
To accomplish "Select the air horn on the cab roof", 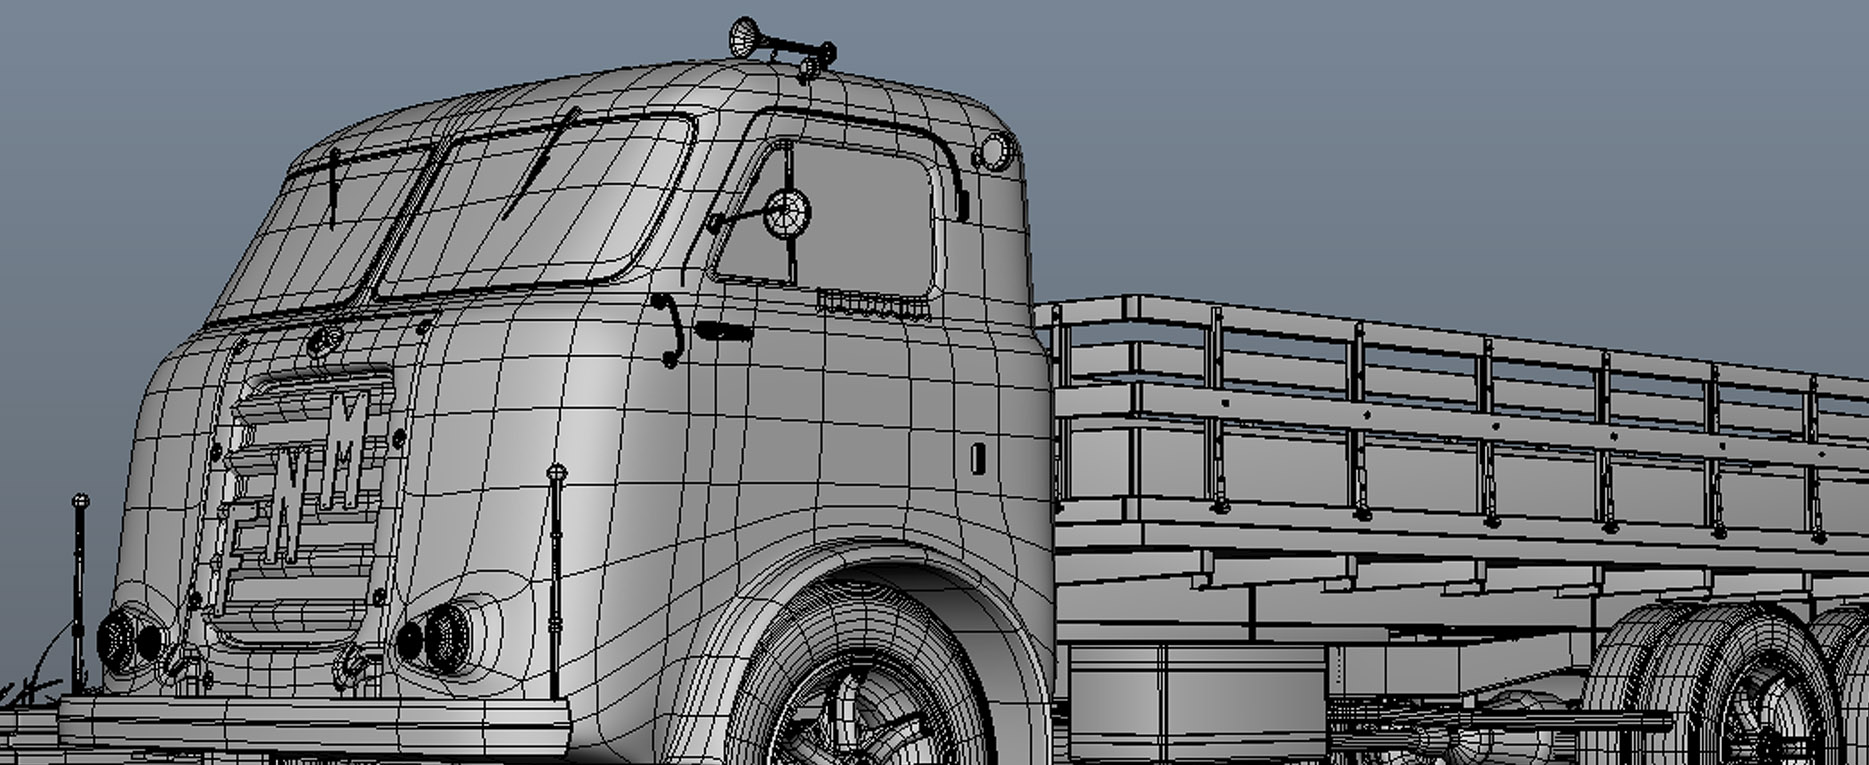I will click(777, 43).
